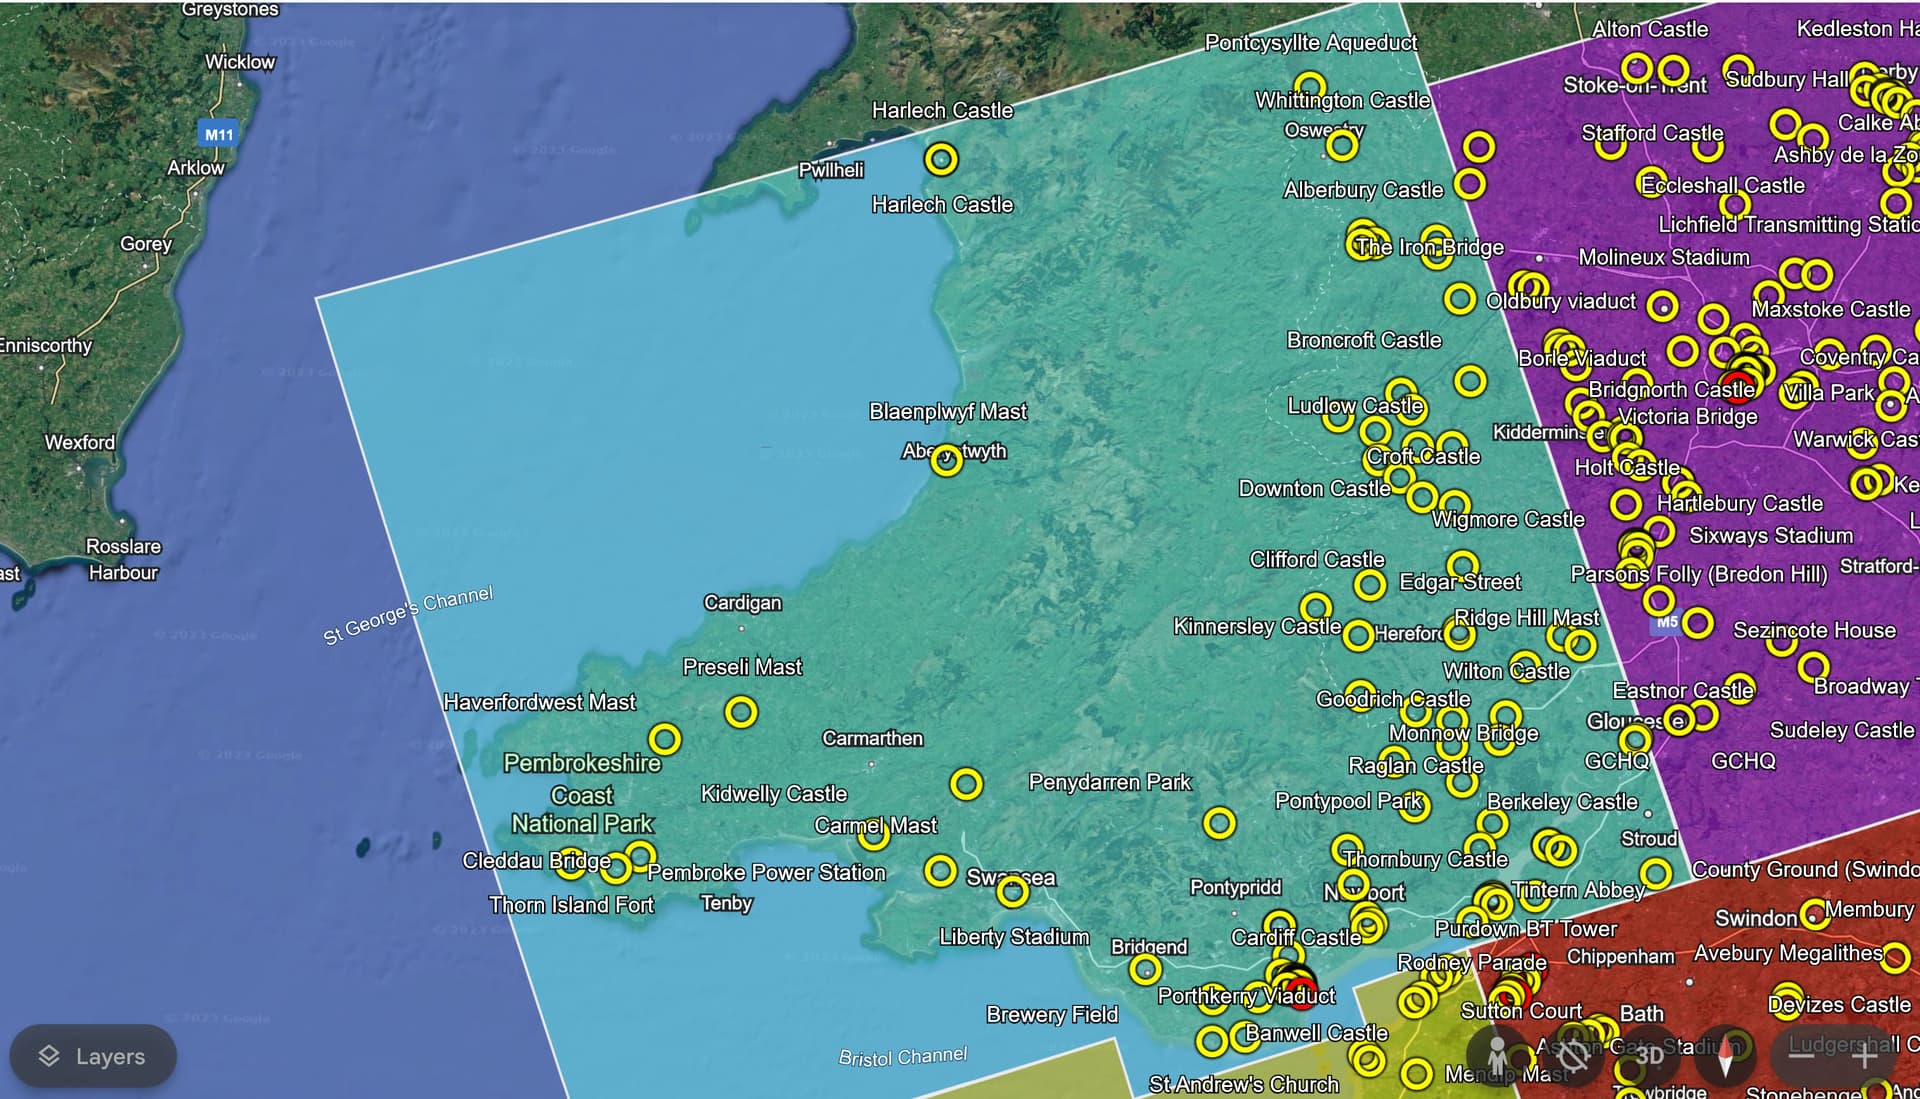Image resolution: width=1920 pixels, height=1099 pixels.
Task: Click the crossed-out location target icon
Action: pos(1574,1056)
